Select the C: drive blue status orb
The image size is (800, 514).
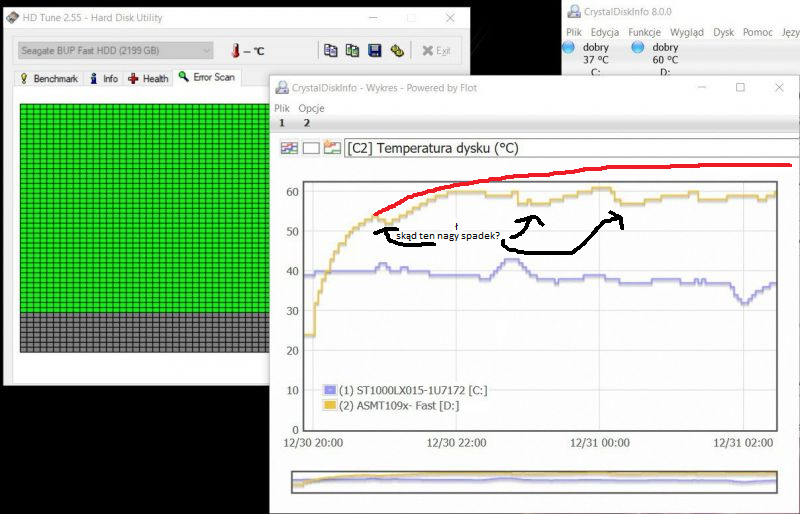point(568,47)
